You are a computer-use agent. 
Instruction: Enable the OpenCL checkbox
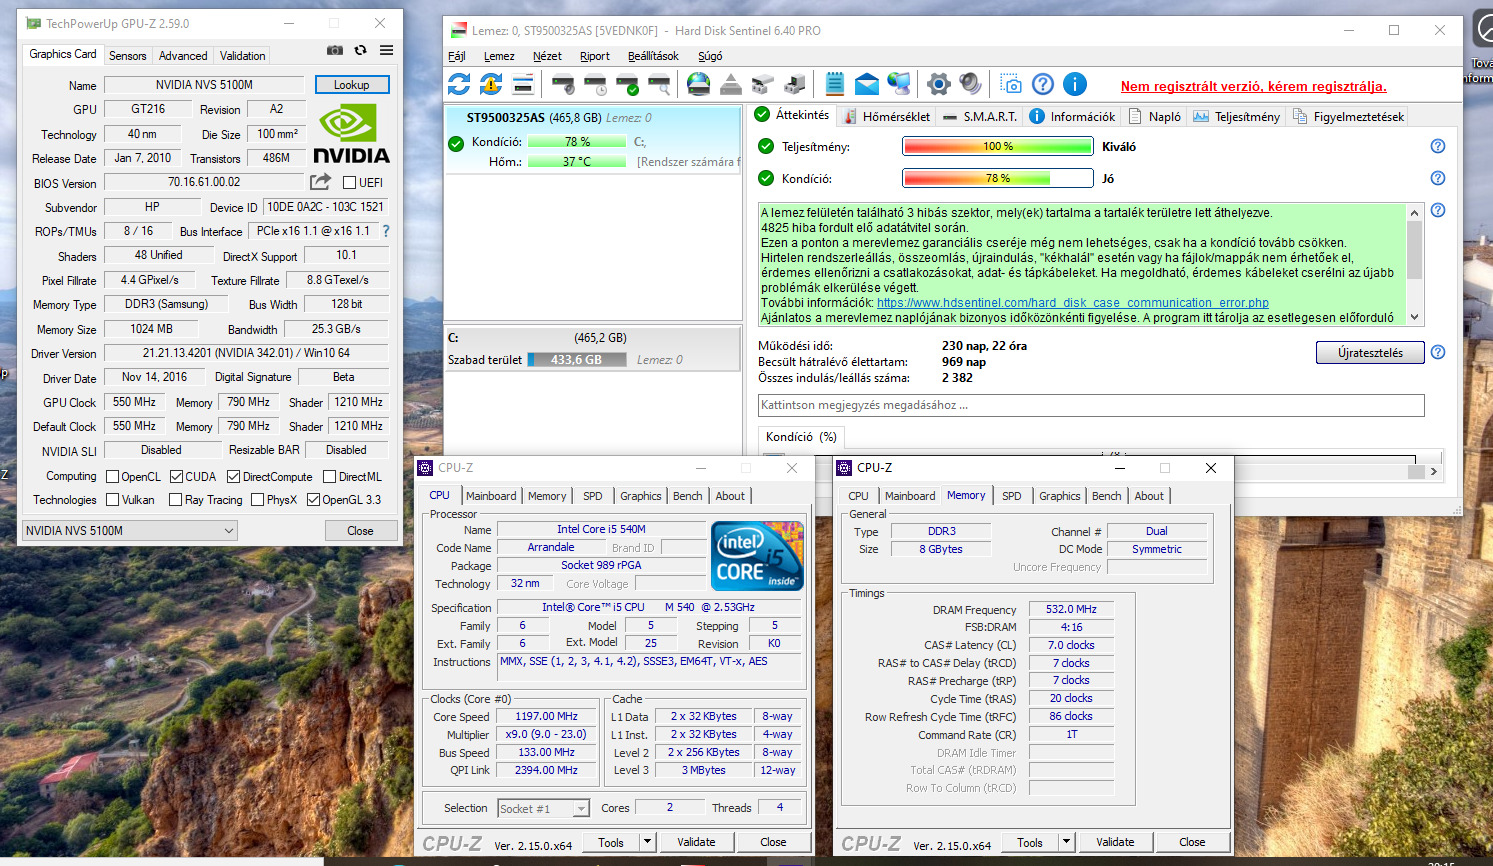pos(113,477)
